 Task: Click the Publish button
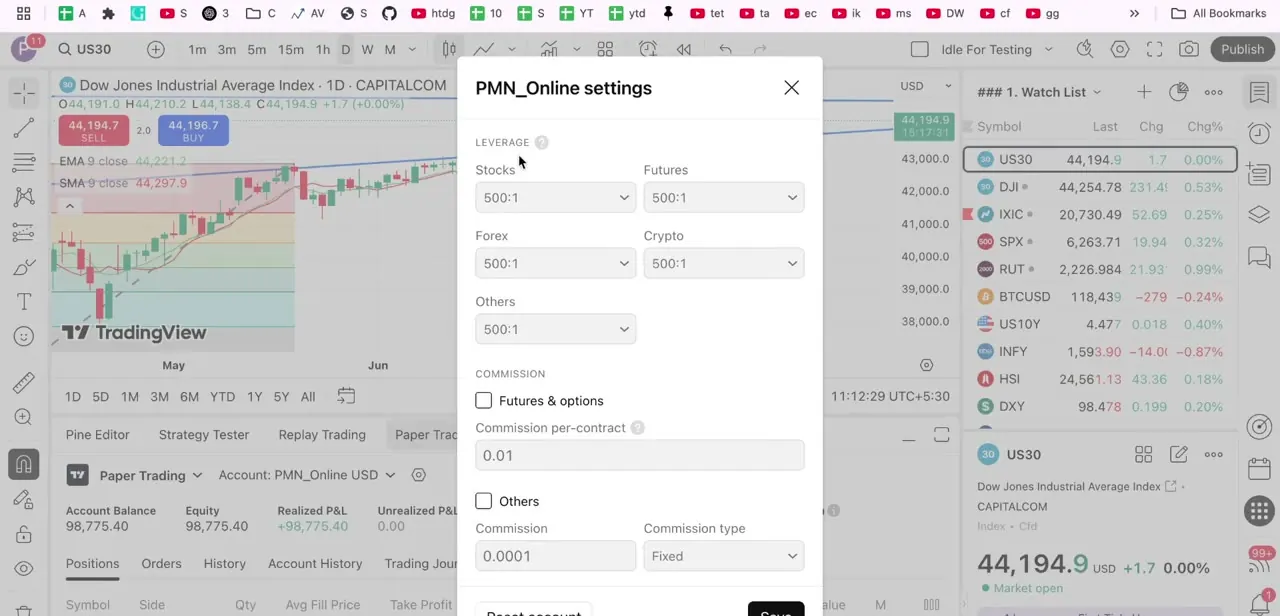coord(1242,49)
